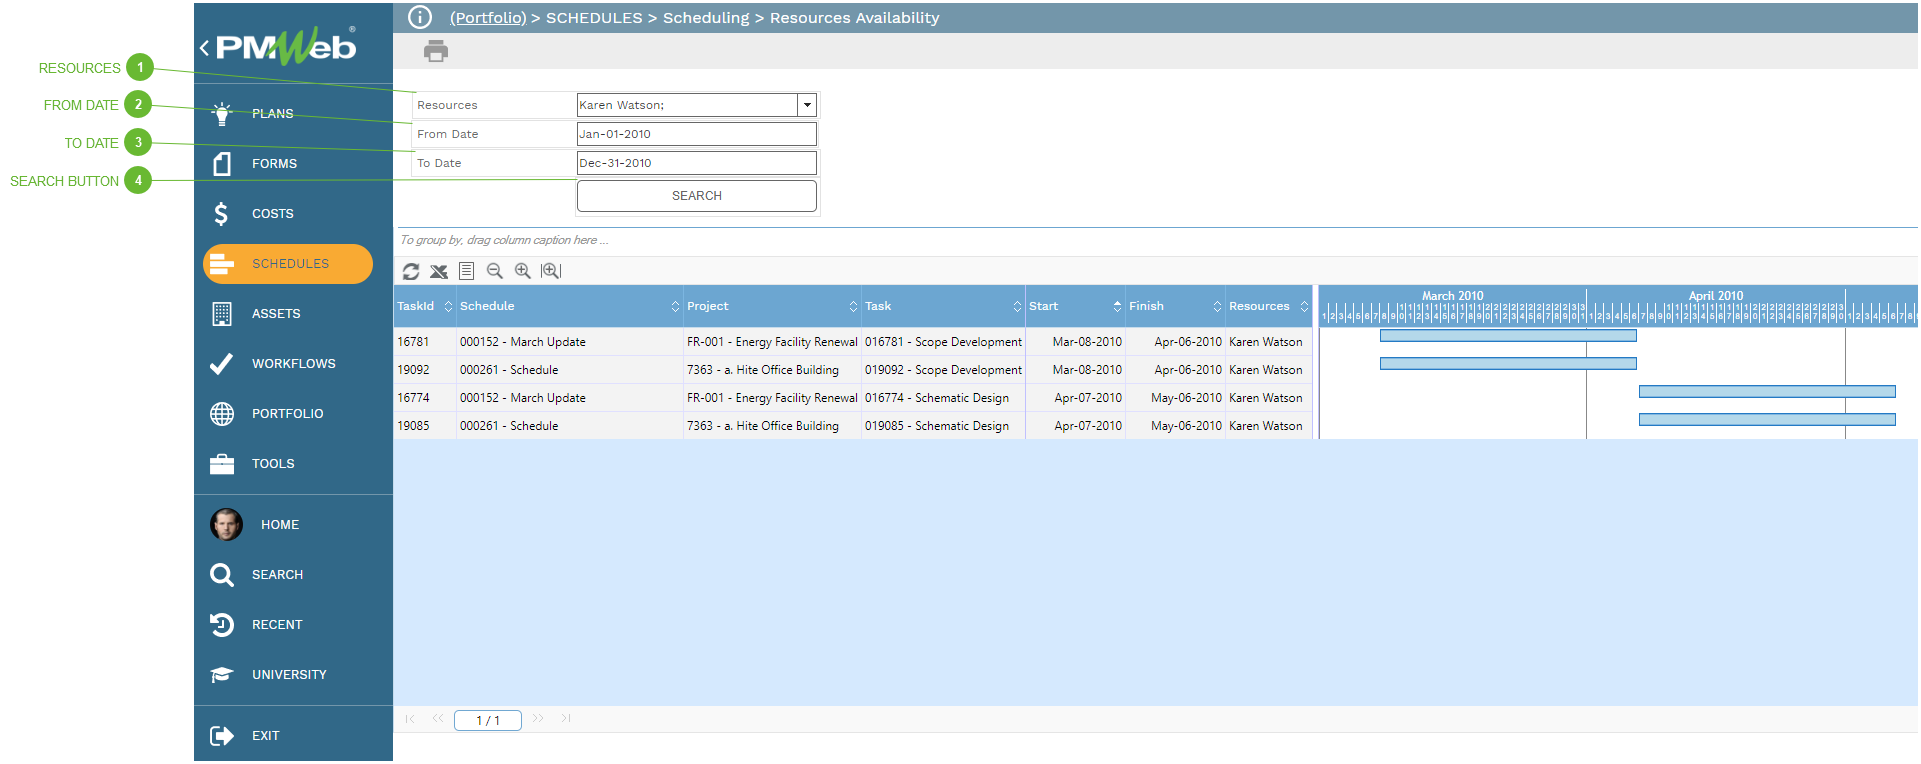The width and height of the screenshot is (1921, 764).
Task: Click Finish cell May-06-2010 in row 16774
Action: (x=1175, y=398)
